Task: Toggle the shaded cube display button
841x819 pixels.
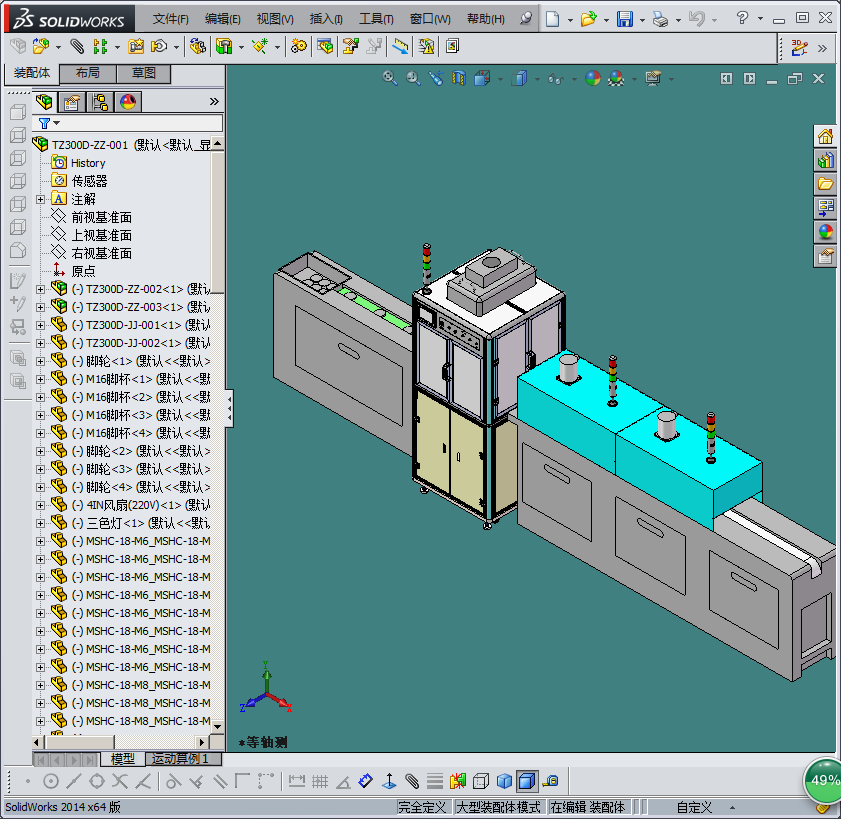Action: click(x=504, y=781)
